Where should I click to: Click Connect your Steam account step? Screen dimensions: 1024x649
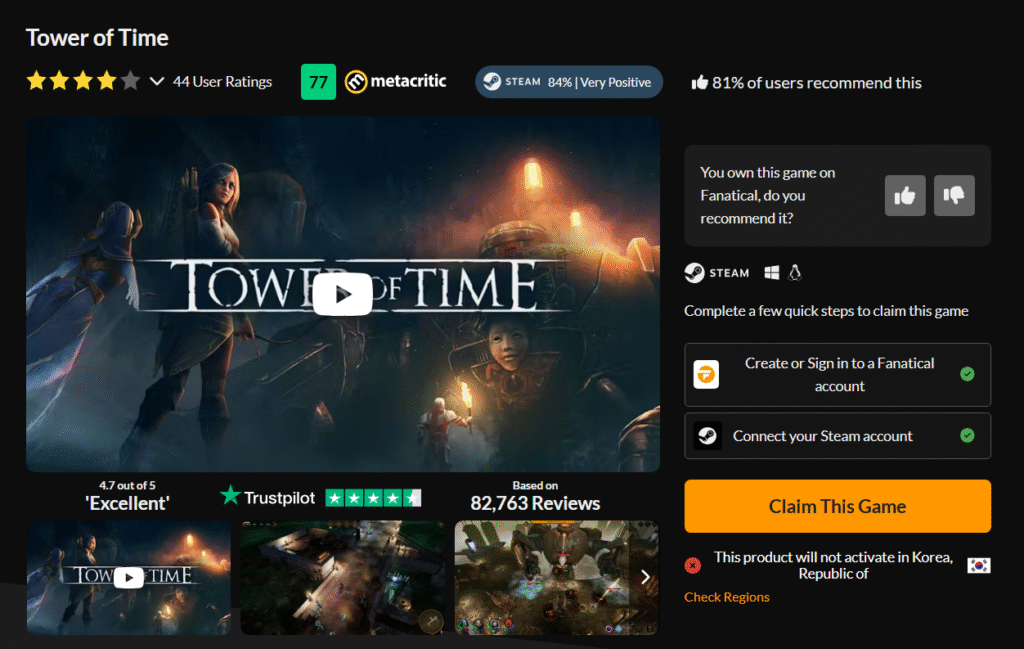point(837,435)
